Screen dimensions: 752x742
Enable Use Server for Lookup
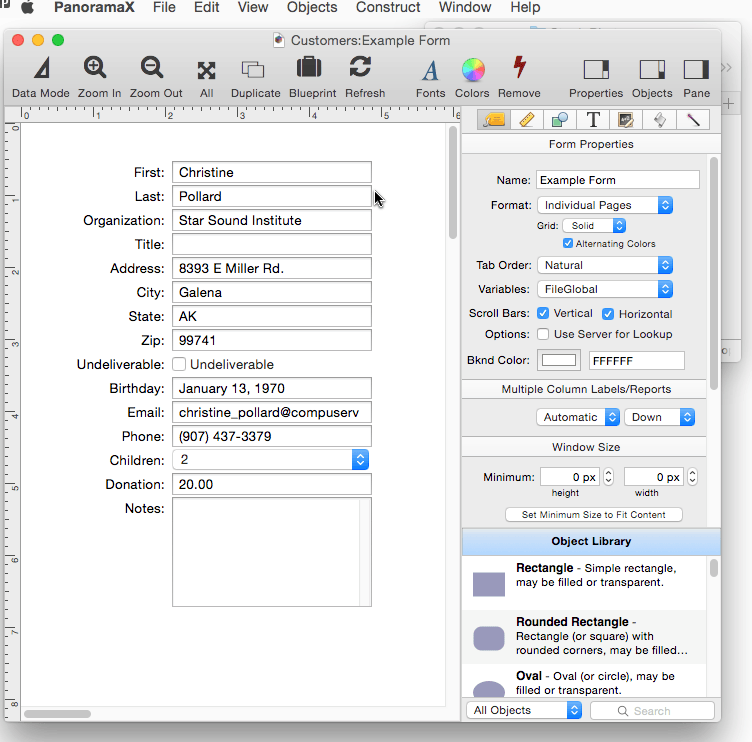(x=543, y=334)
